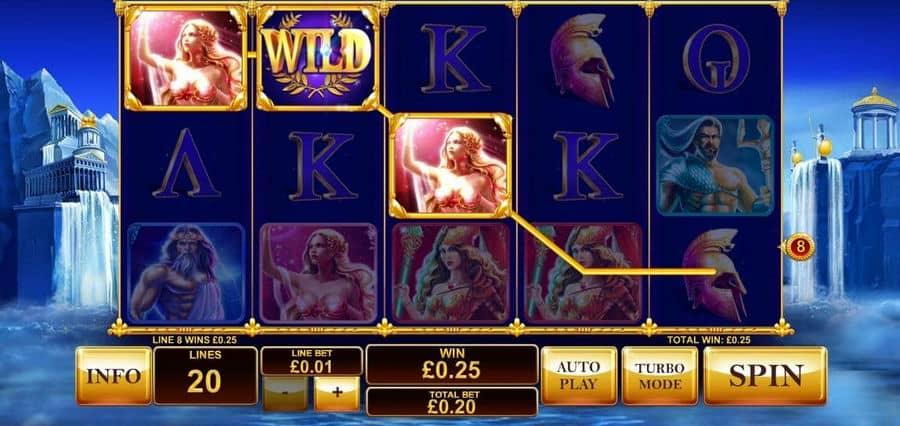Open the LINES 20 selector

[x=205, y=375]
